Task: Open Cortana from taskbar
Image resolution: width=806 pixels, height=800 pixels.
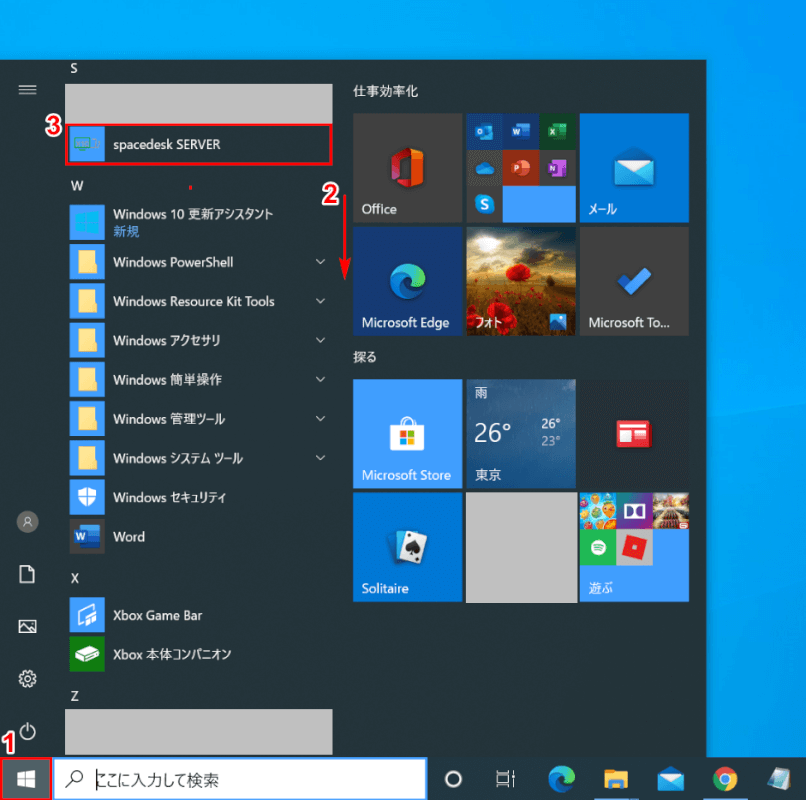Action: [453, 779]
